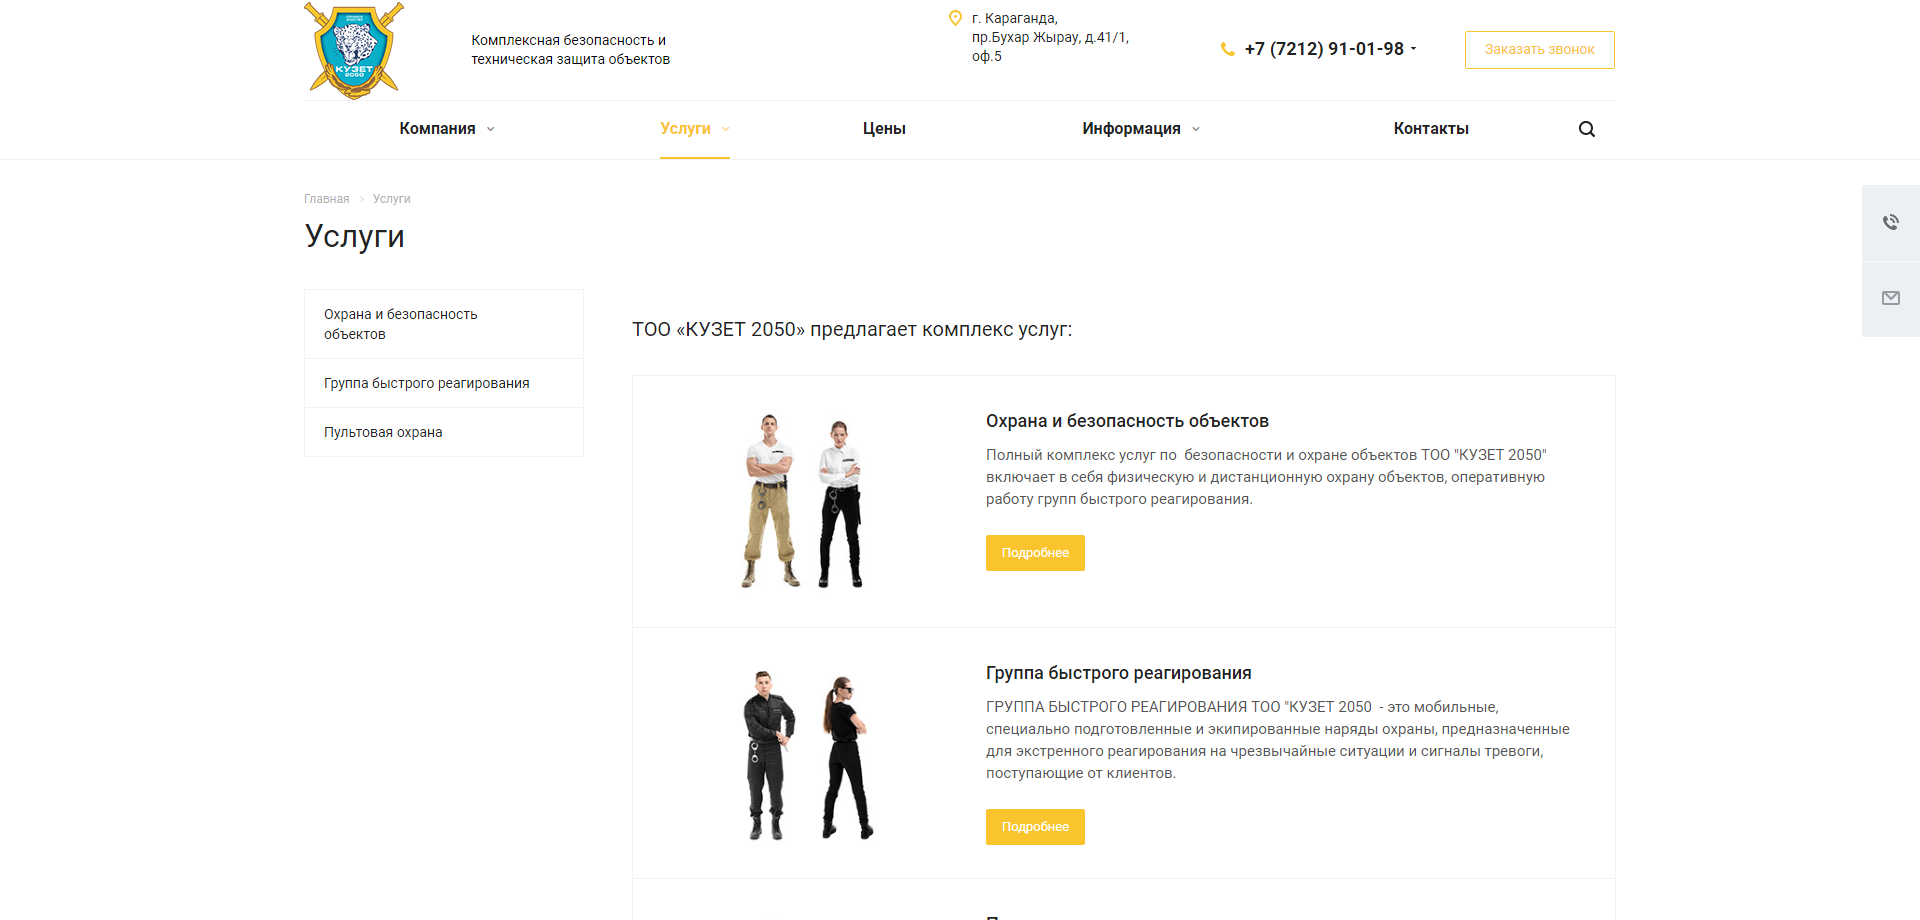This screenshot has width=1920, height=920.
Task: Click Подробнее under Группа быстрого реагирования
Action: click(1035, 827)
